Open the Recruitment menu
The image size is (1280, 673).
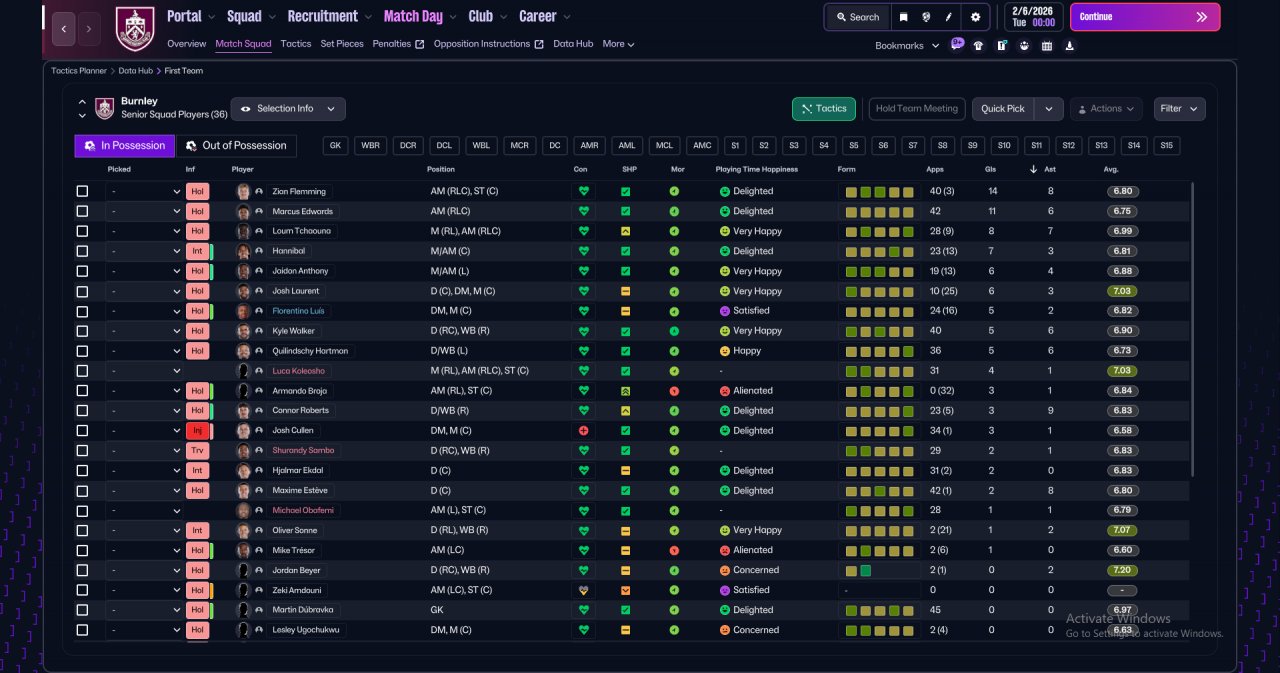tap(329, 17)
